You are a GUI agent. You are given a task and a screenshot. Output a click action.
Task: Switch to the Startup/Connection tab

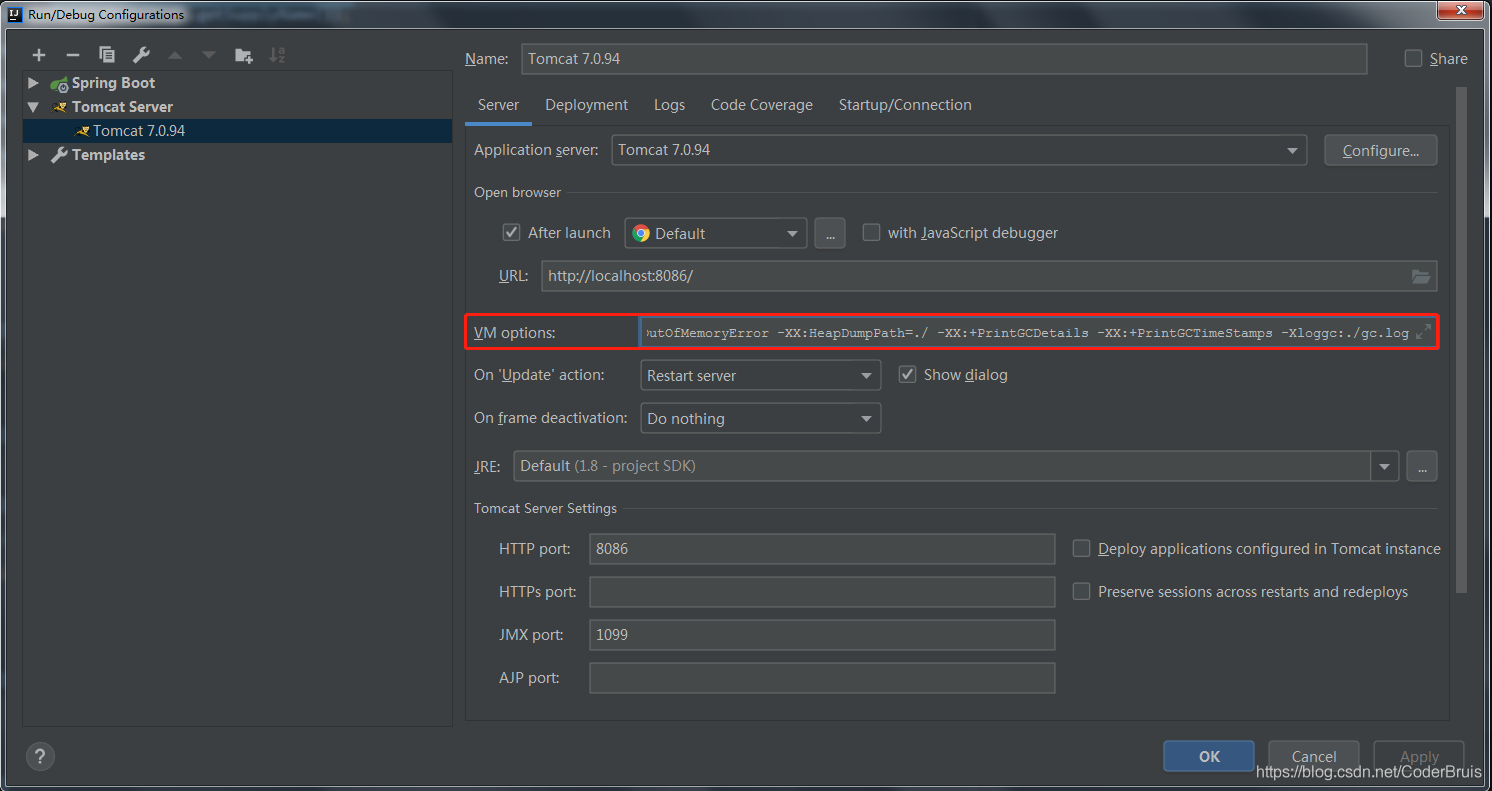905,105
